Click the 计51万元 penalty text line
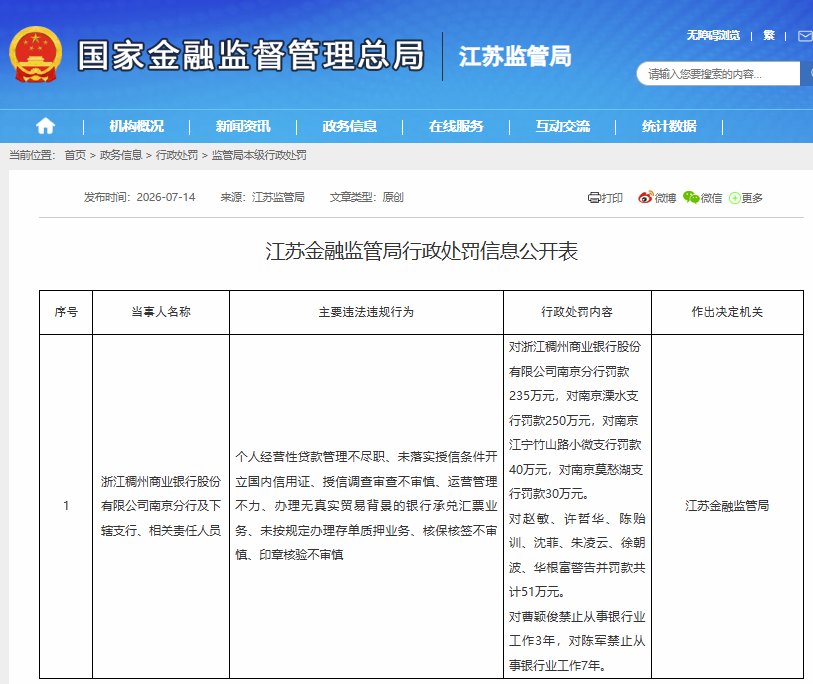This screenshot has width=813, height=684. click(x=537, y=592)
